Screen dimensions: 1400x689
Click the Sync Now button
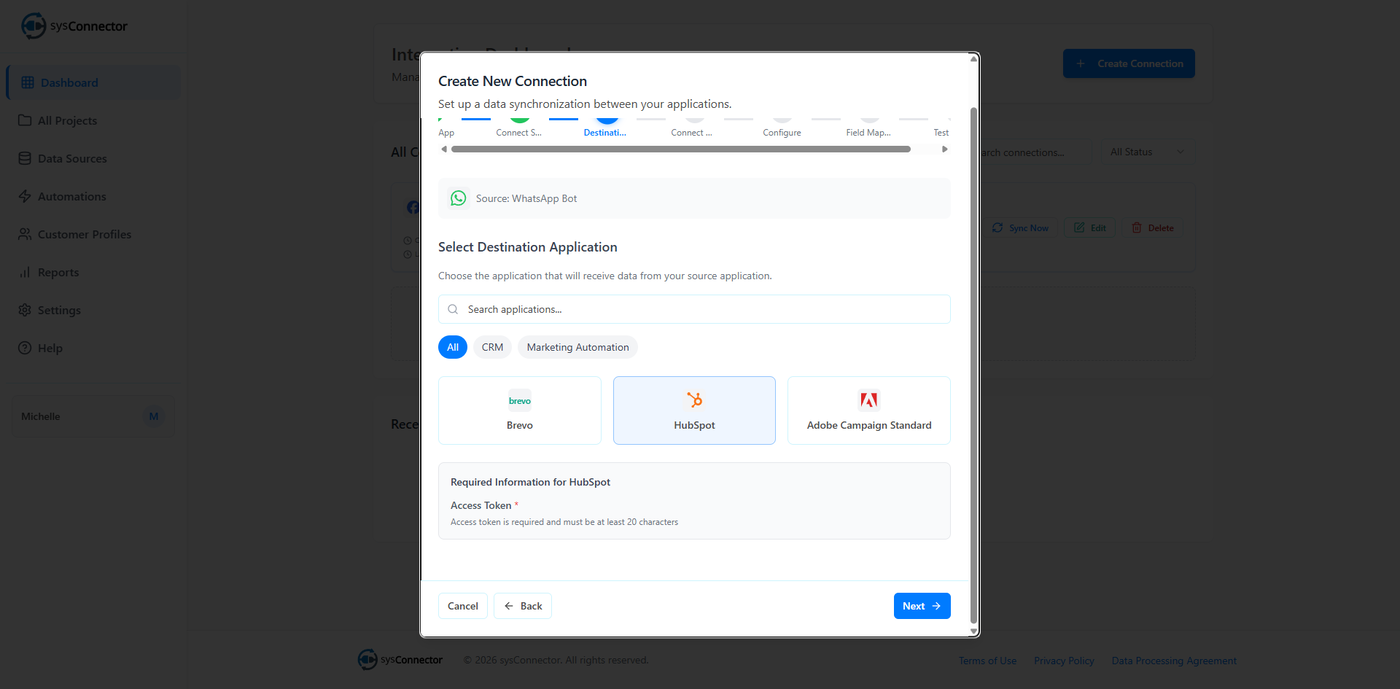tap(1020, 228)
